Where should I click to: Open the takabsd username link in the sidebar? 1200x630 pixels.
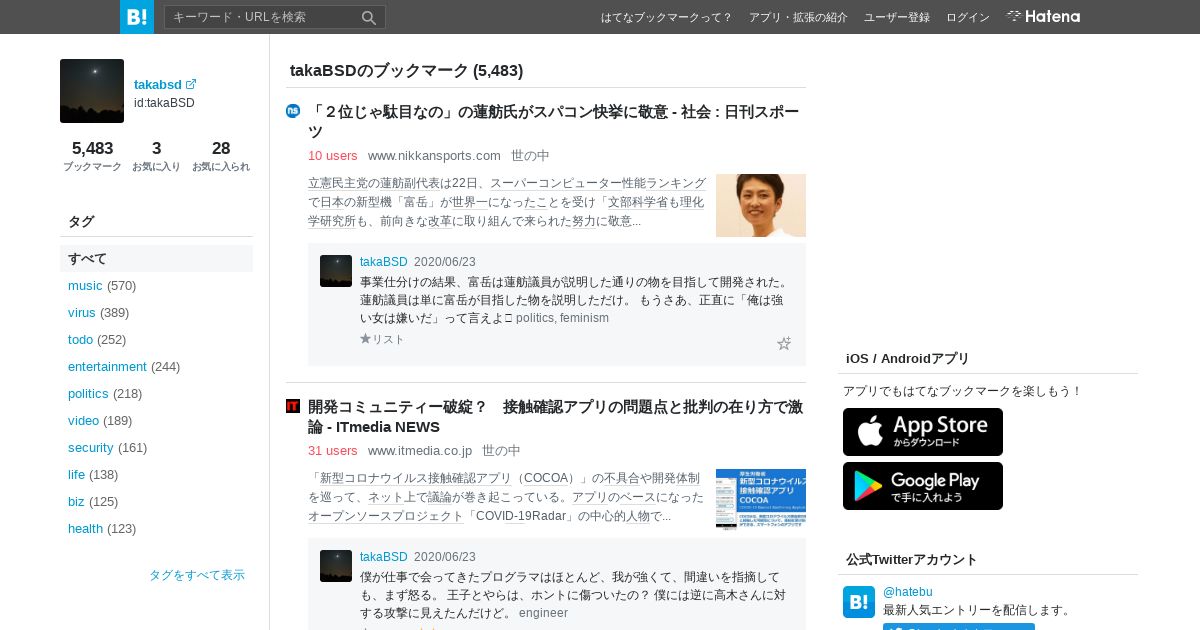click(158, 84)
